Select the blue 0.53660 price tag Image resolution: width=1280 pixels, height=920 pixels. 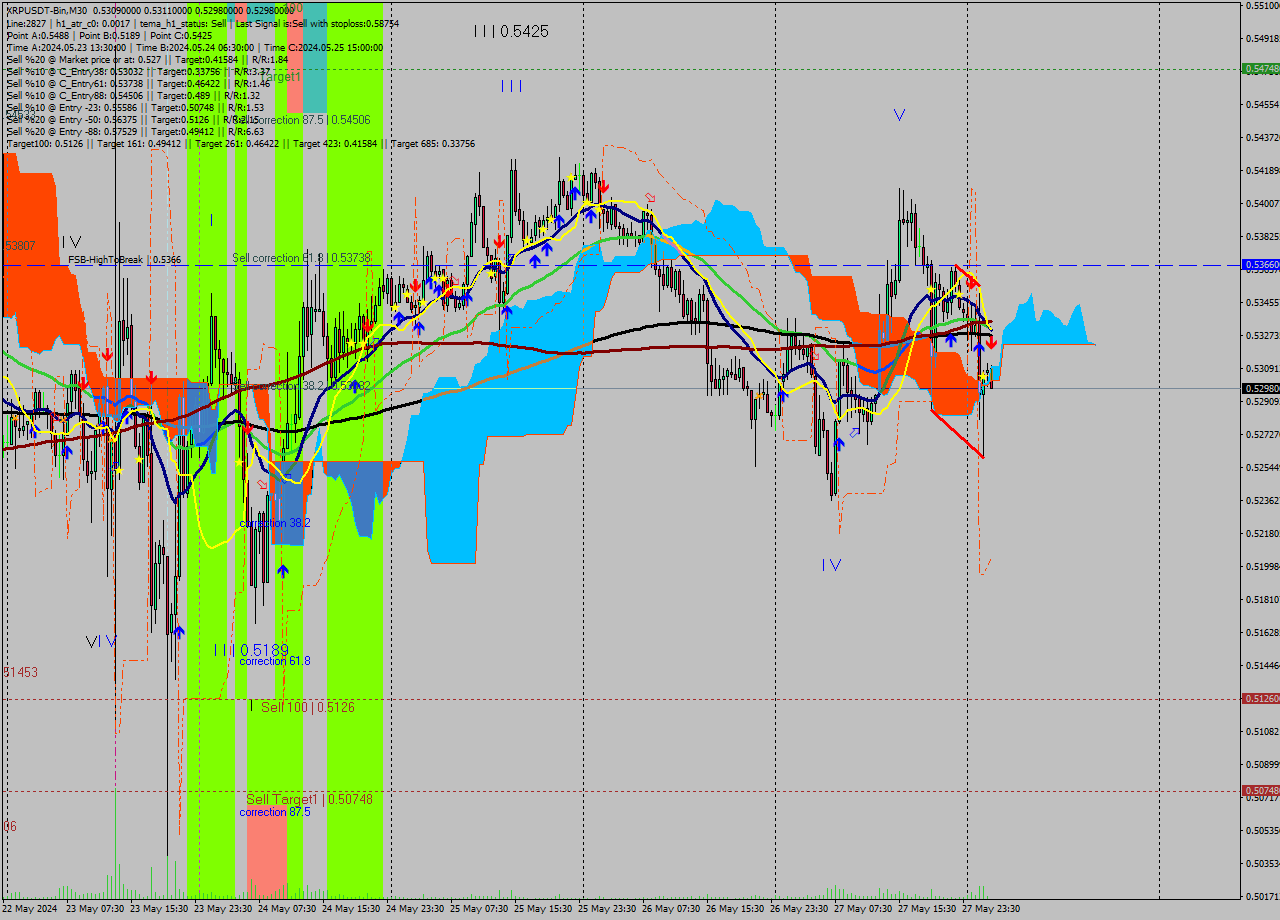[1261, 265]
